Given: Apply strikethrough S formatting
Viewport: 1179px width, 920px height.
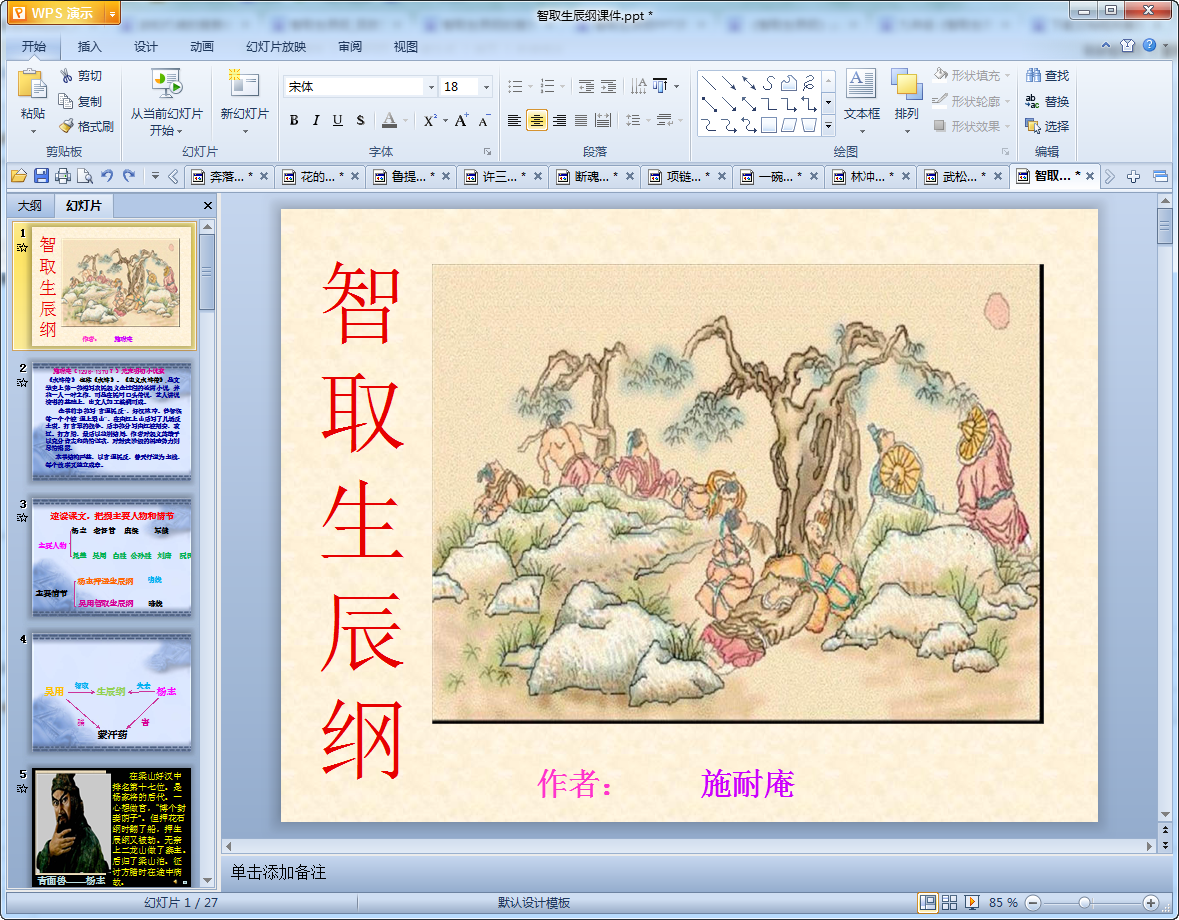Looking at the screenshot, I should click(x=360, y=120).
